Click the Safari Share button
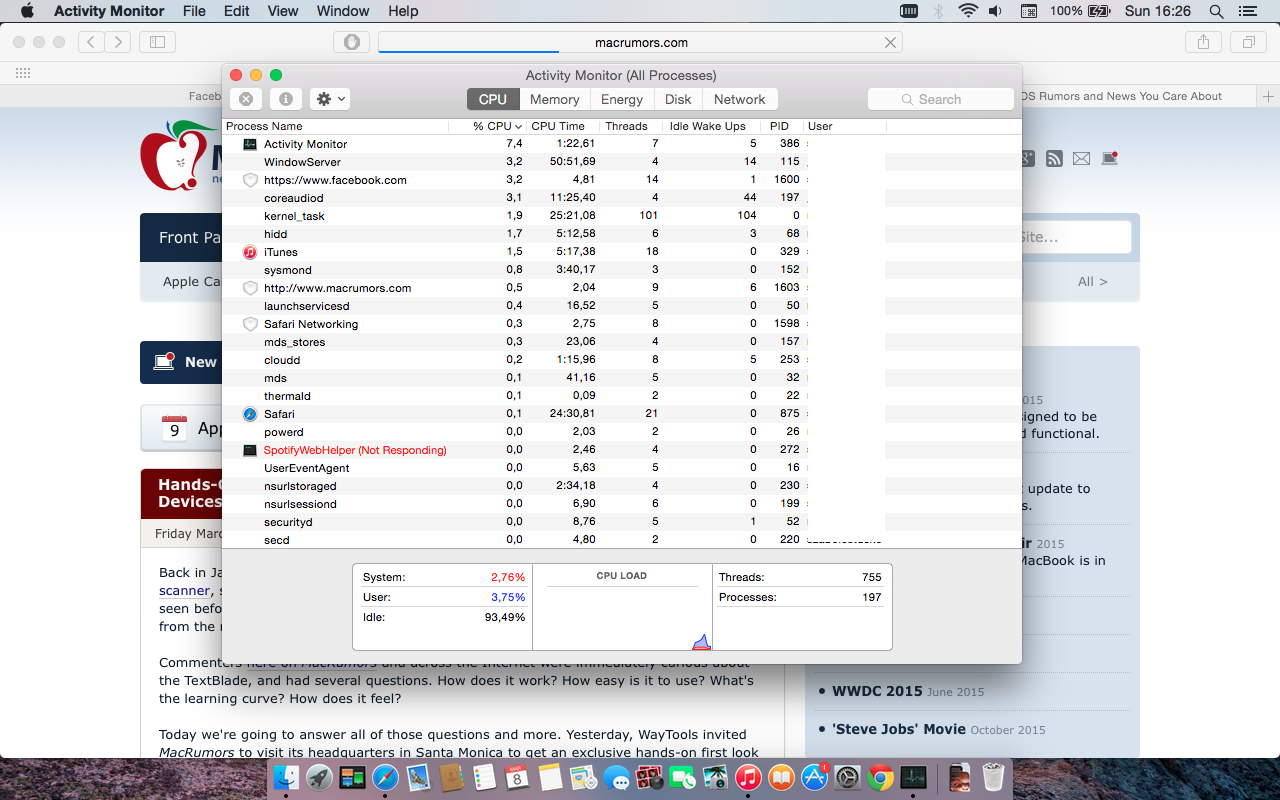This screenshot has height=800, width=1280. coord(1203,42)
